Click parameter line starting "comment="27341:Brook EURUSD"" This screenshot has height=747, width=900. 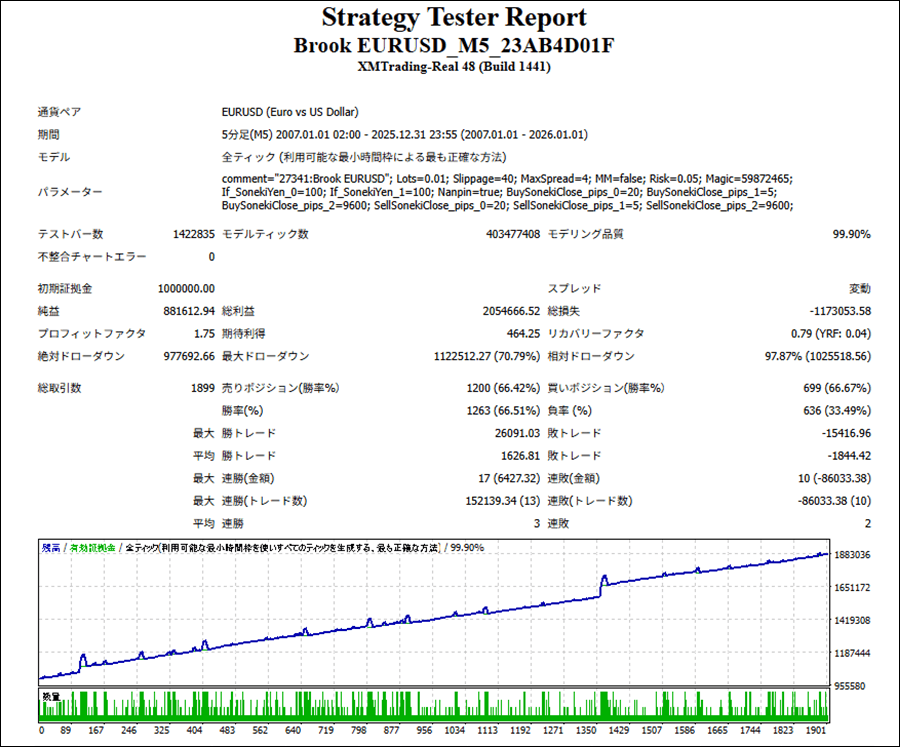click(507, 179)
